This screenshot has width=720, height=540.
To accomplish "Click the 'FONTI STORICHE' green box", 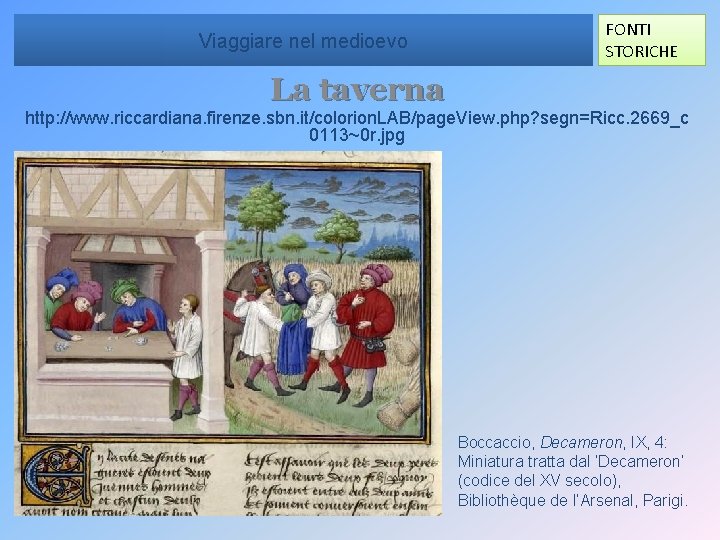I will pos(652,40).
